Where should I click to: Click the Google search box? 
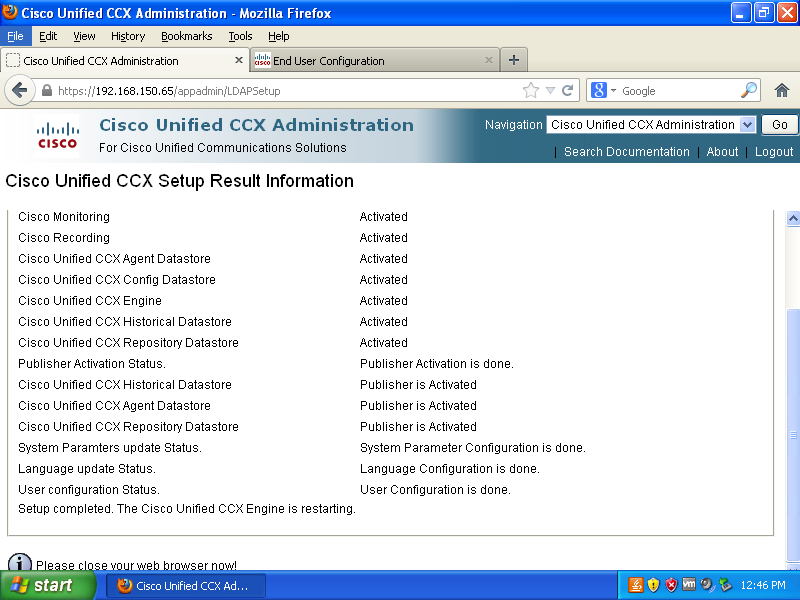point(679,91)
